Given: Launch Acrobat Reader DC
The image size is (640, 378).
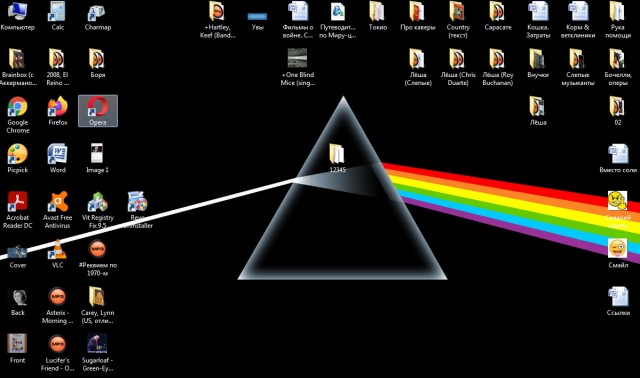Looking at the screenshot, I should 17,210.
